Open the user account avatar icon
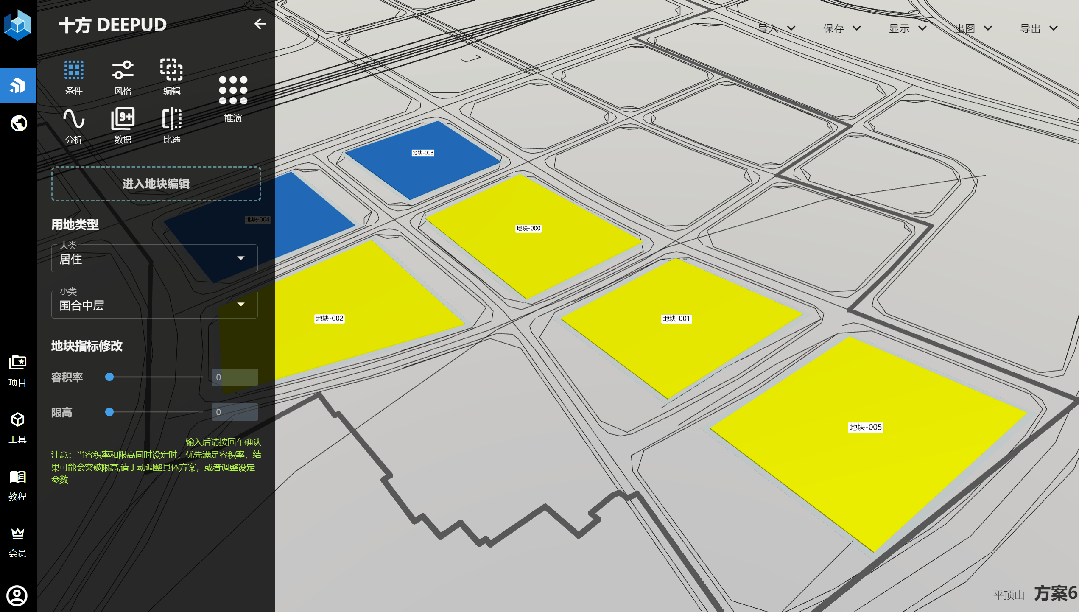 click(17, 595)
